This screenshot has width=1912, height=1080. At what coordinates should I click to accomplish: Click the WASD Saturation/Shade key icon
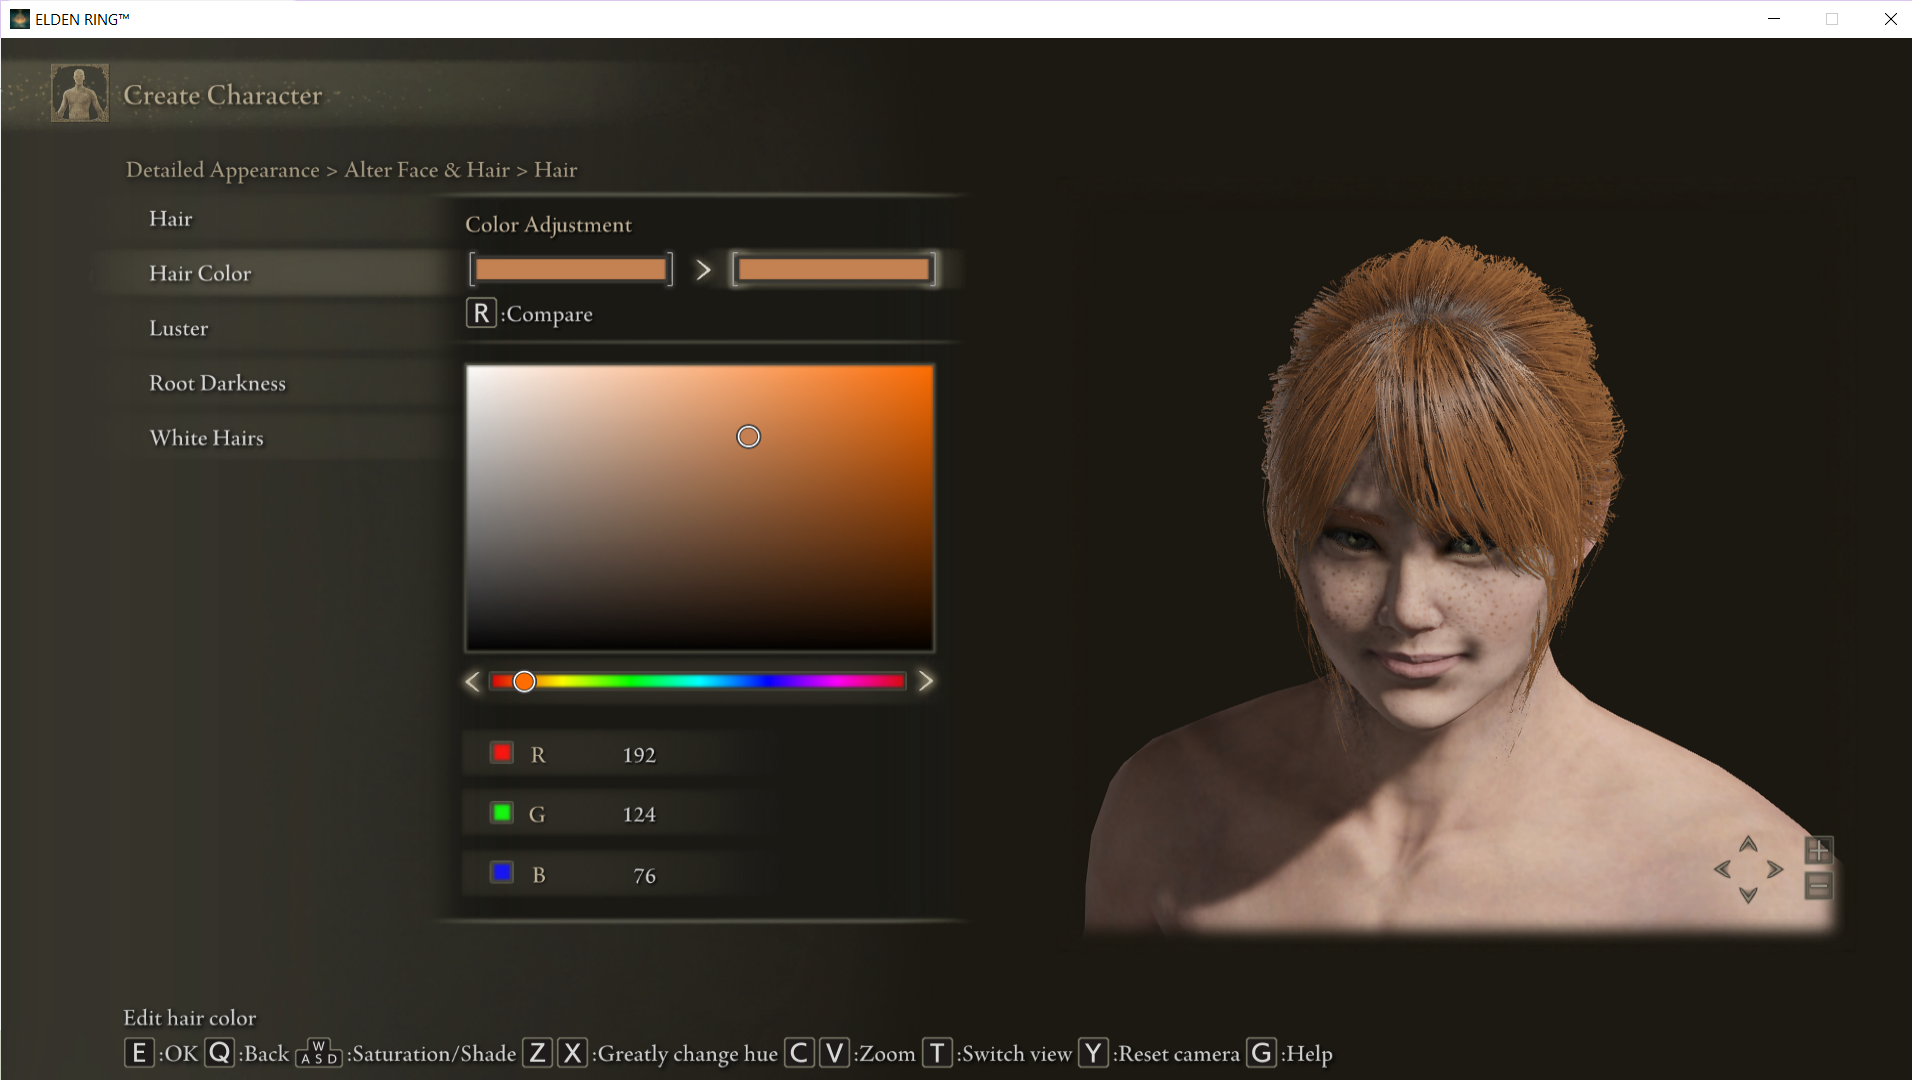tap(319, 1053)
